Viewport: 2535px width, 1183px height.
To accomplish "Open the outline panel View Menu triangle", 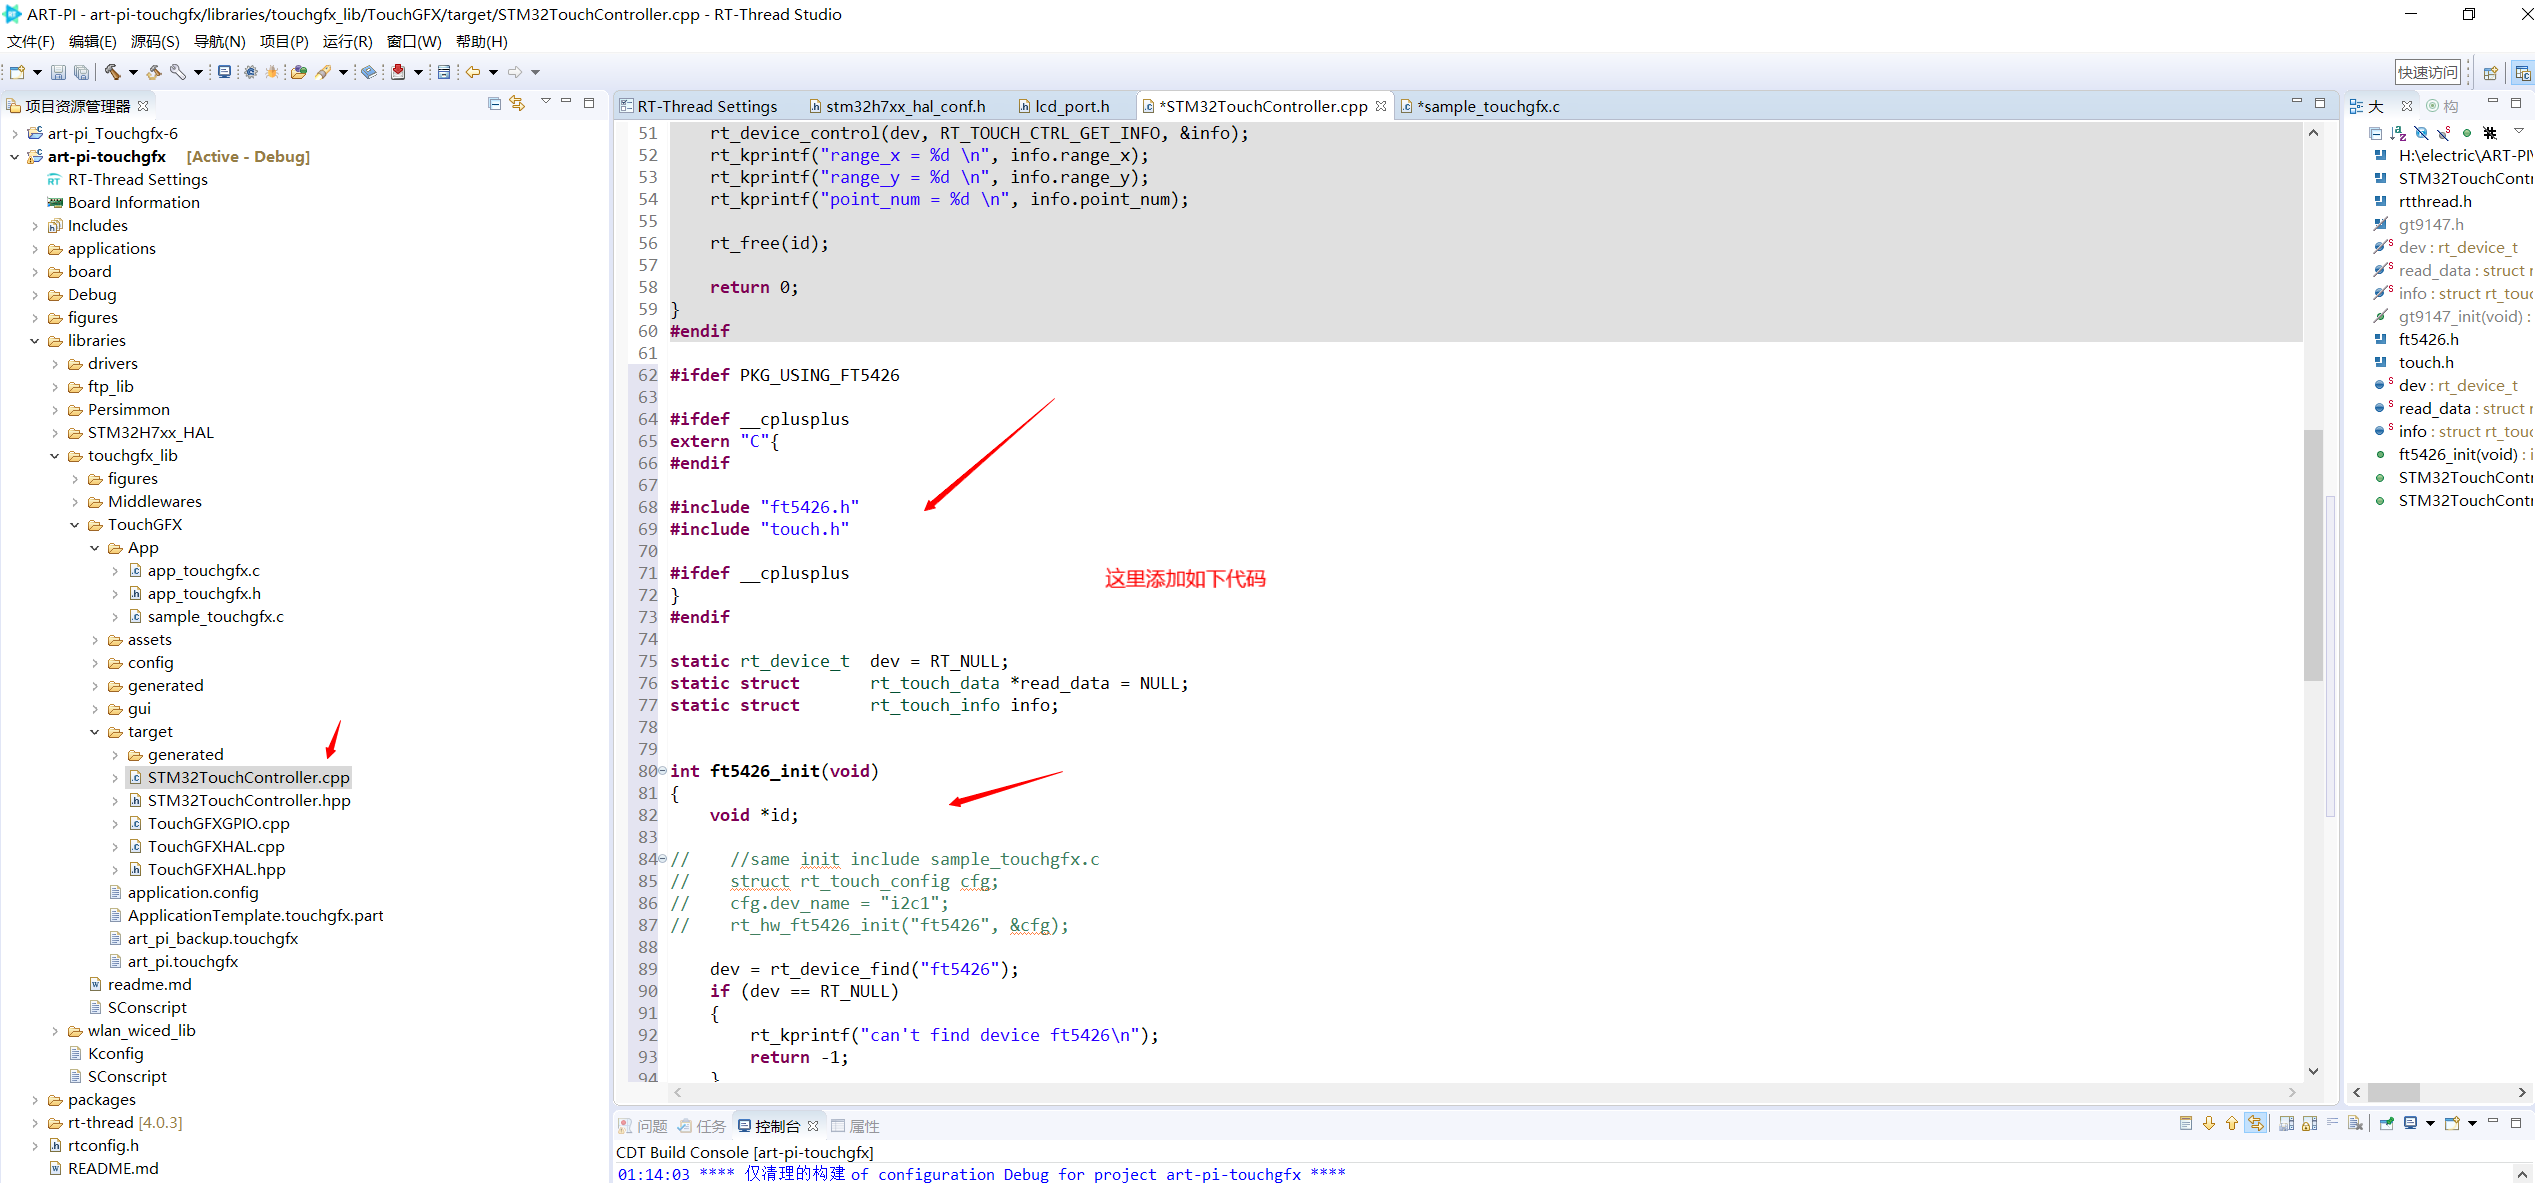I will pyautogui.click(x=2519, y=133).
